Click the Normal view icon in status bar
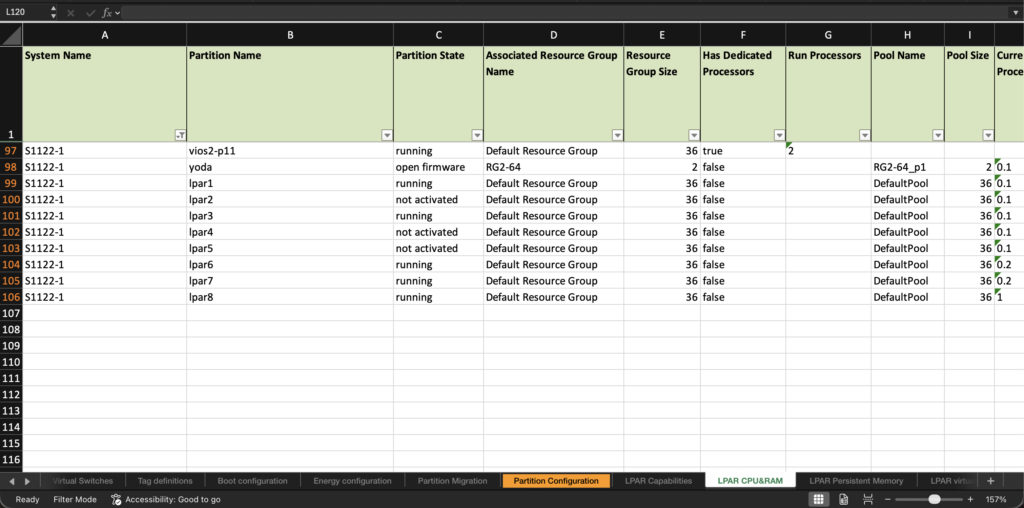This screenshot has width=1024, height=508. click(817, 499)
